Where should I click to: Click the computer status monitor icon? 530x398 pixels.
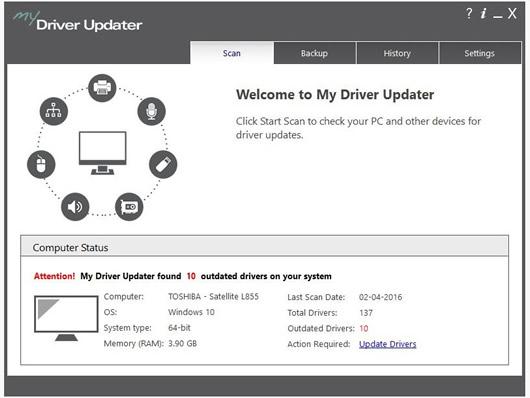click(66, 318)
